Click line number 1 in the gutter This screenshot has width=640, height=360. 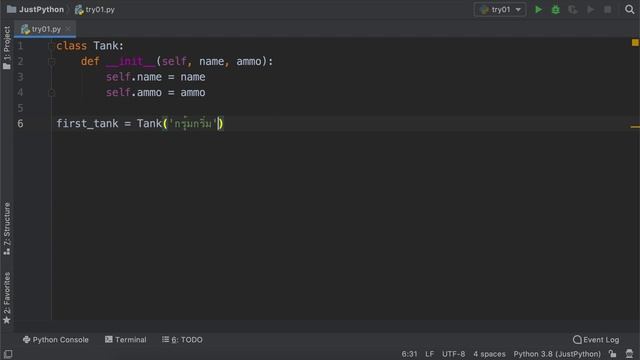pos(20,46)
